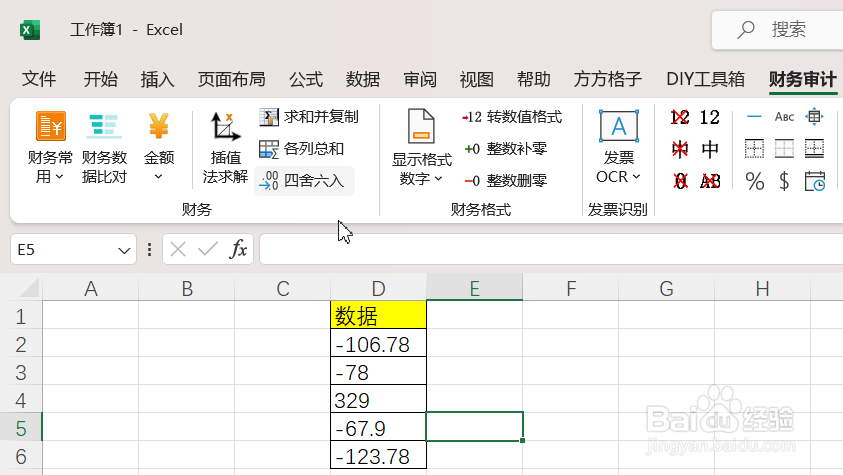Click the top border grid icon
The image size is (843, 475).
(754, 149)
